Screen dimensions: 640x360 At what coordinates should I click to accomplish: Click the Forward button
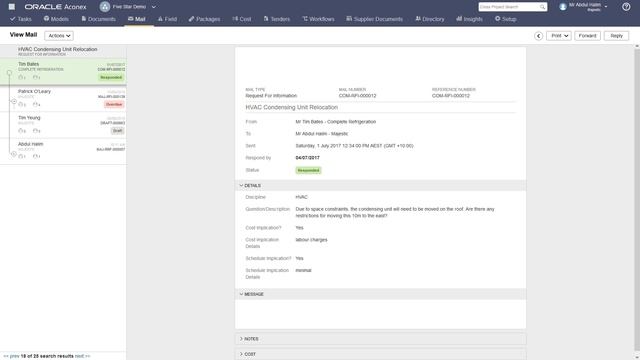(x=587, y=36)
